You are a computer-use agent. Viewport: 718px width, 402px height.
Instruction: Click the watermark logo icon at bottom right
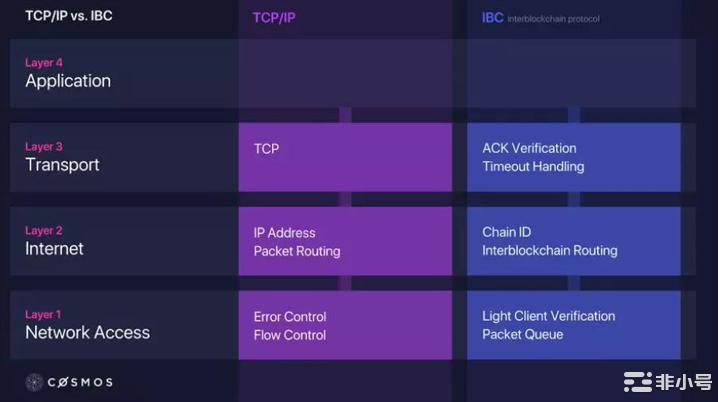coord(637,382)
